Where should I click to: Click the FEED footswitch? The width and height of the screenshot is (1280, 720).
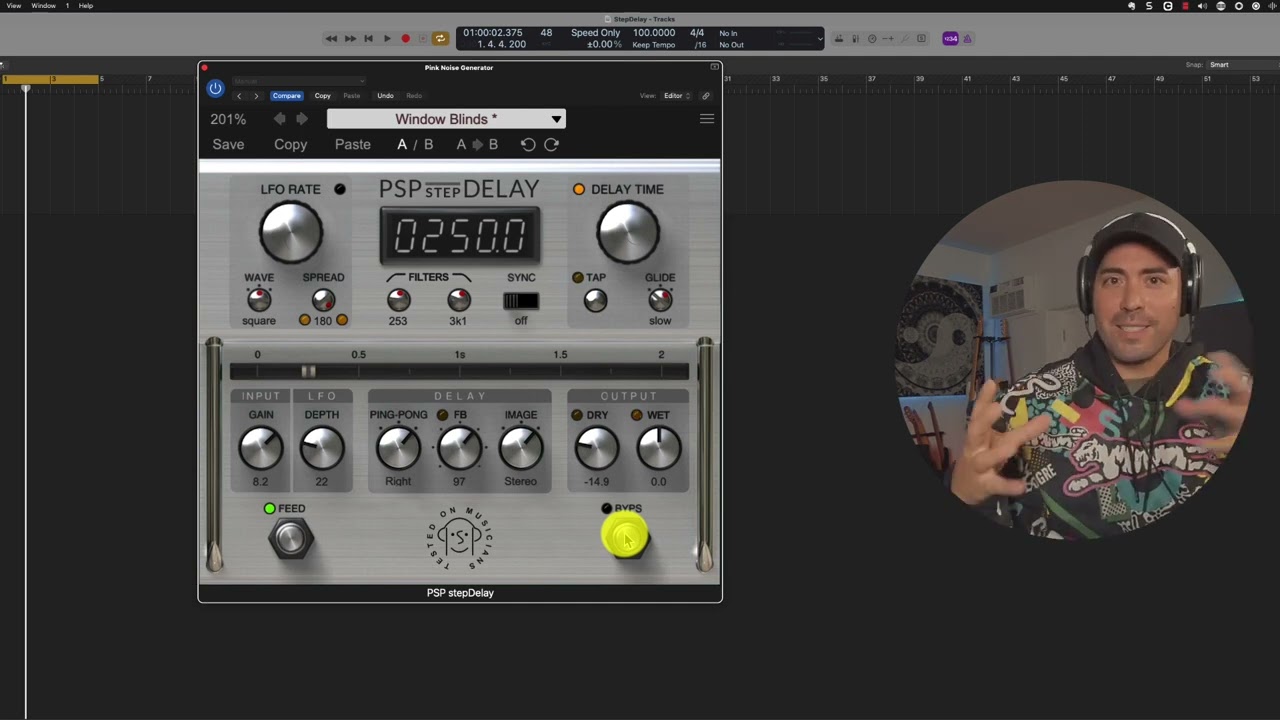(291, 540)
